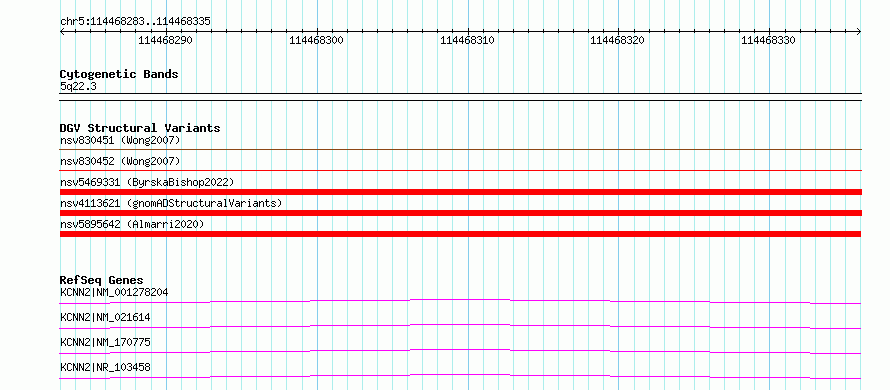Click the magenta line of KCNN2|NM_021614
This screenshot has height=390, width=890.
click(460, 325)
